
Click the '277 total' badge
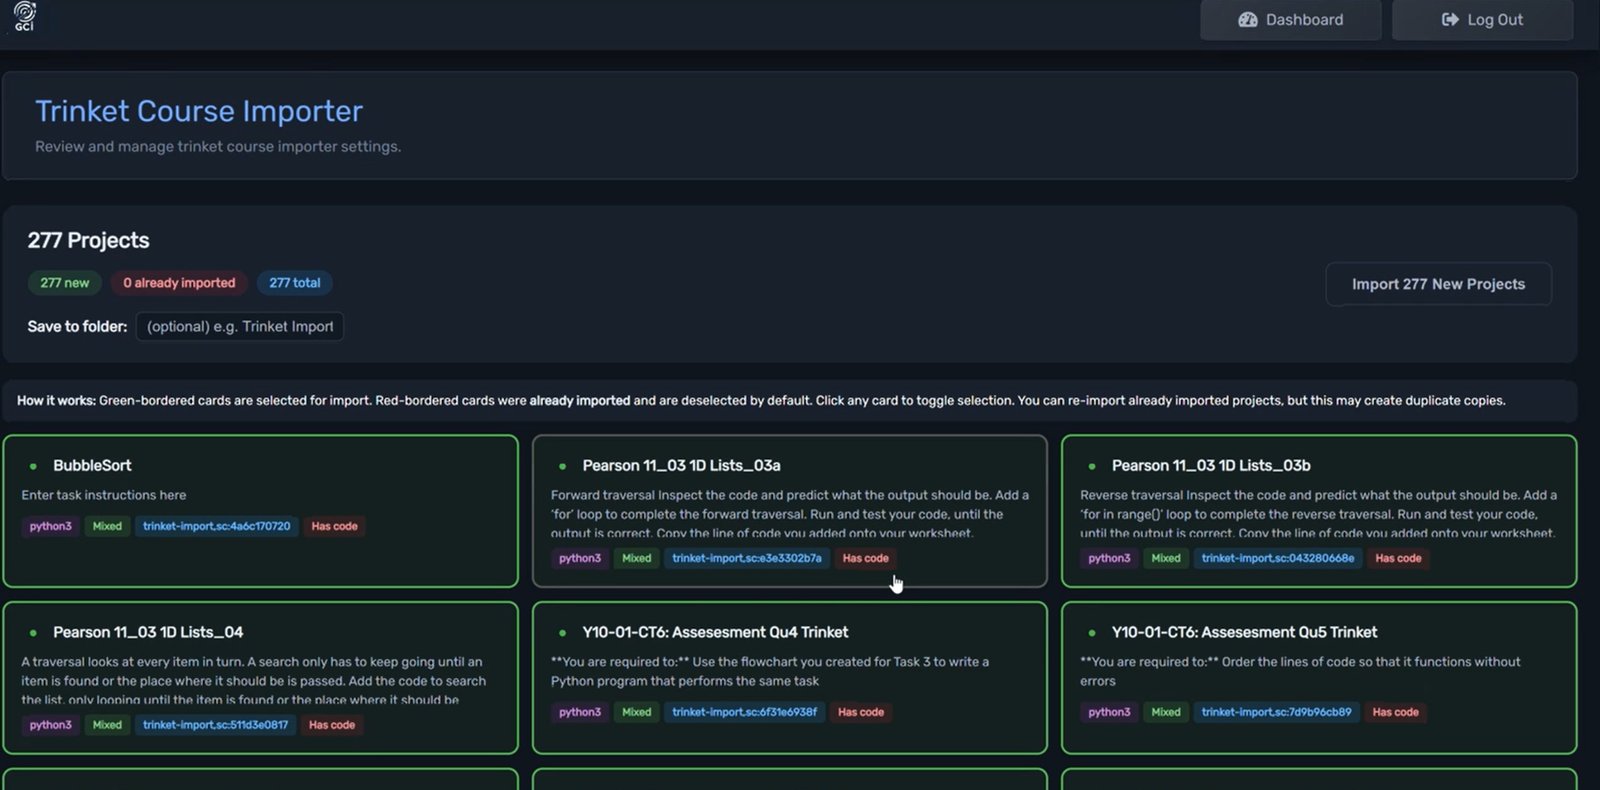point(295,283)
